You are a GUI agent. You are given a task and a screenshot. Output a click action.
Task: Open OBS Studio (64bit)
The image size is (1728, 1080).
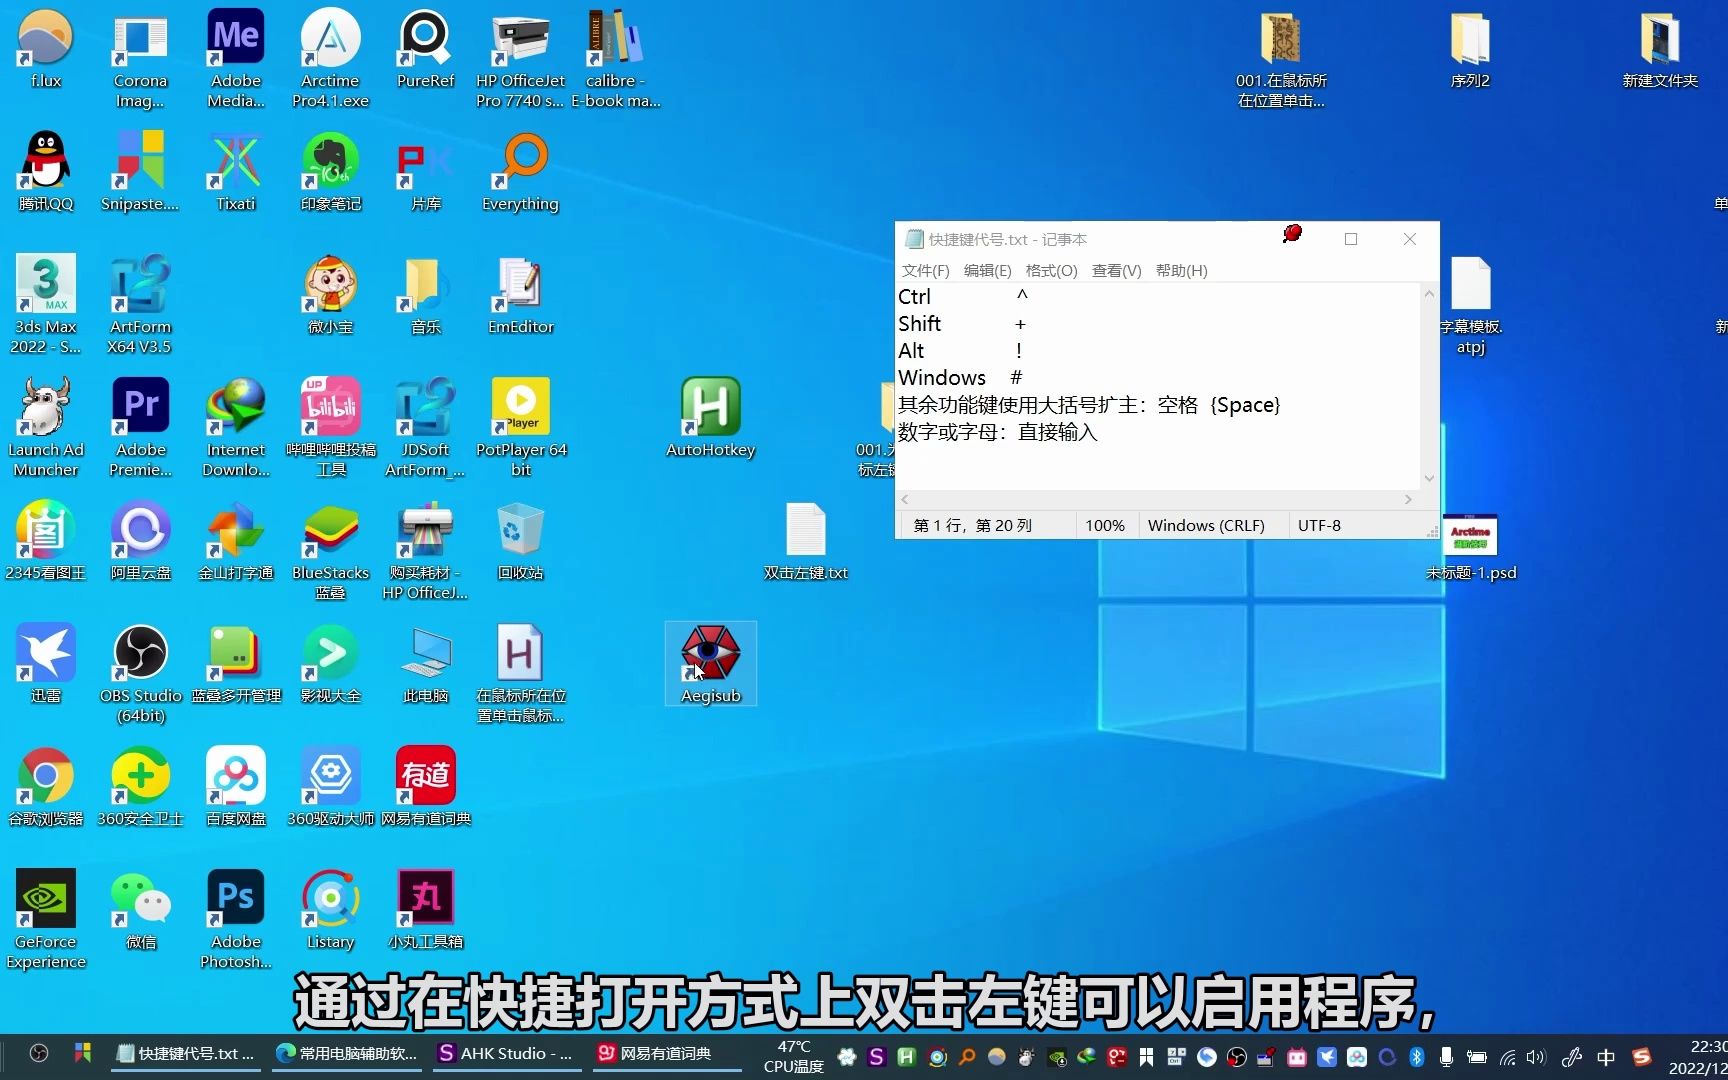coord(140,655)
